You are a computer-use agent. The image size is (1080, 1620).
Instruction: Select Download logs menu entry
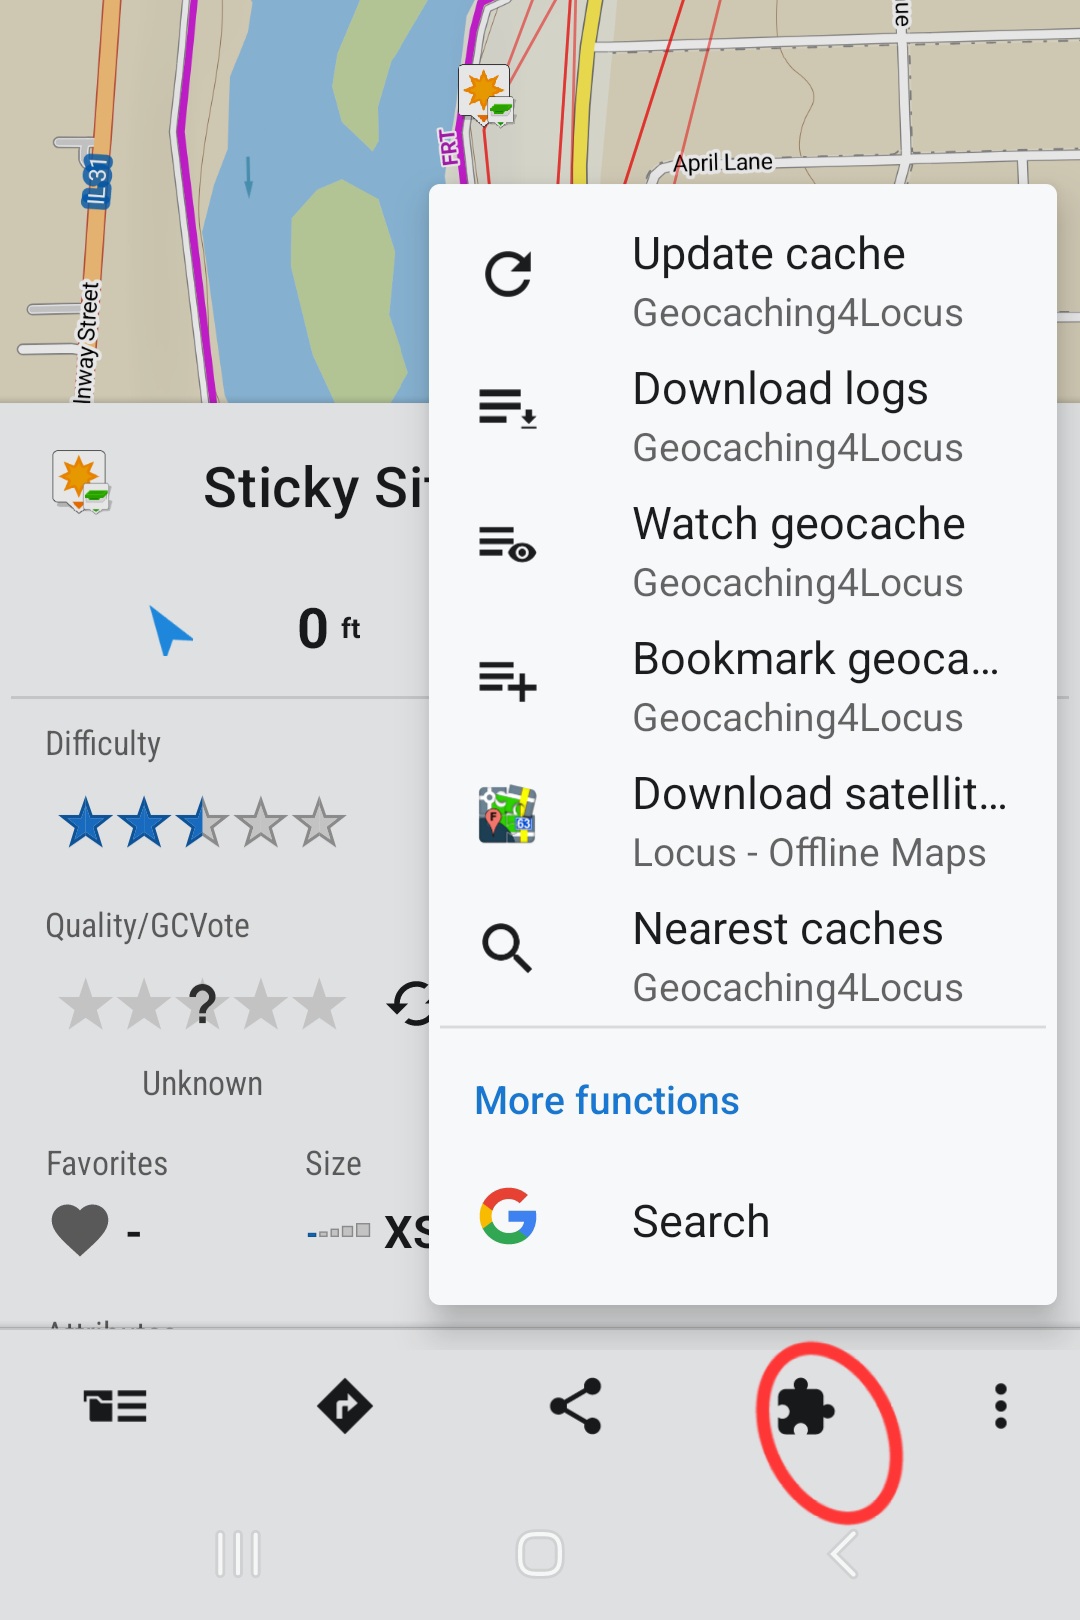[780, 417]
